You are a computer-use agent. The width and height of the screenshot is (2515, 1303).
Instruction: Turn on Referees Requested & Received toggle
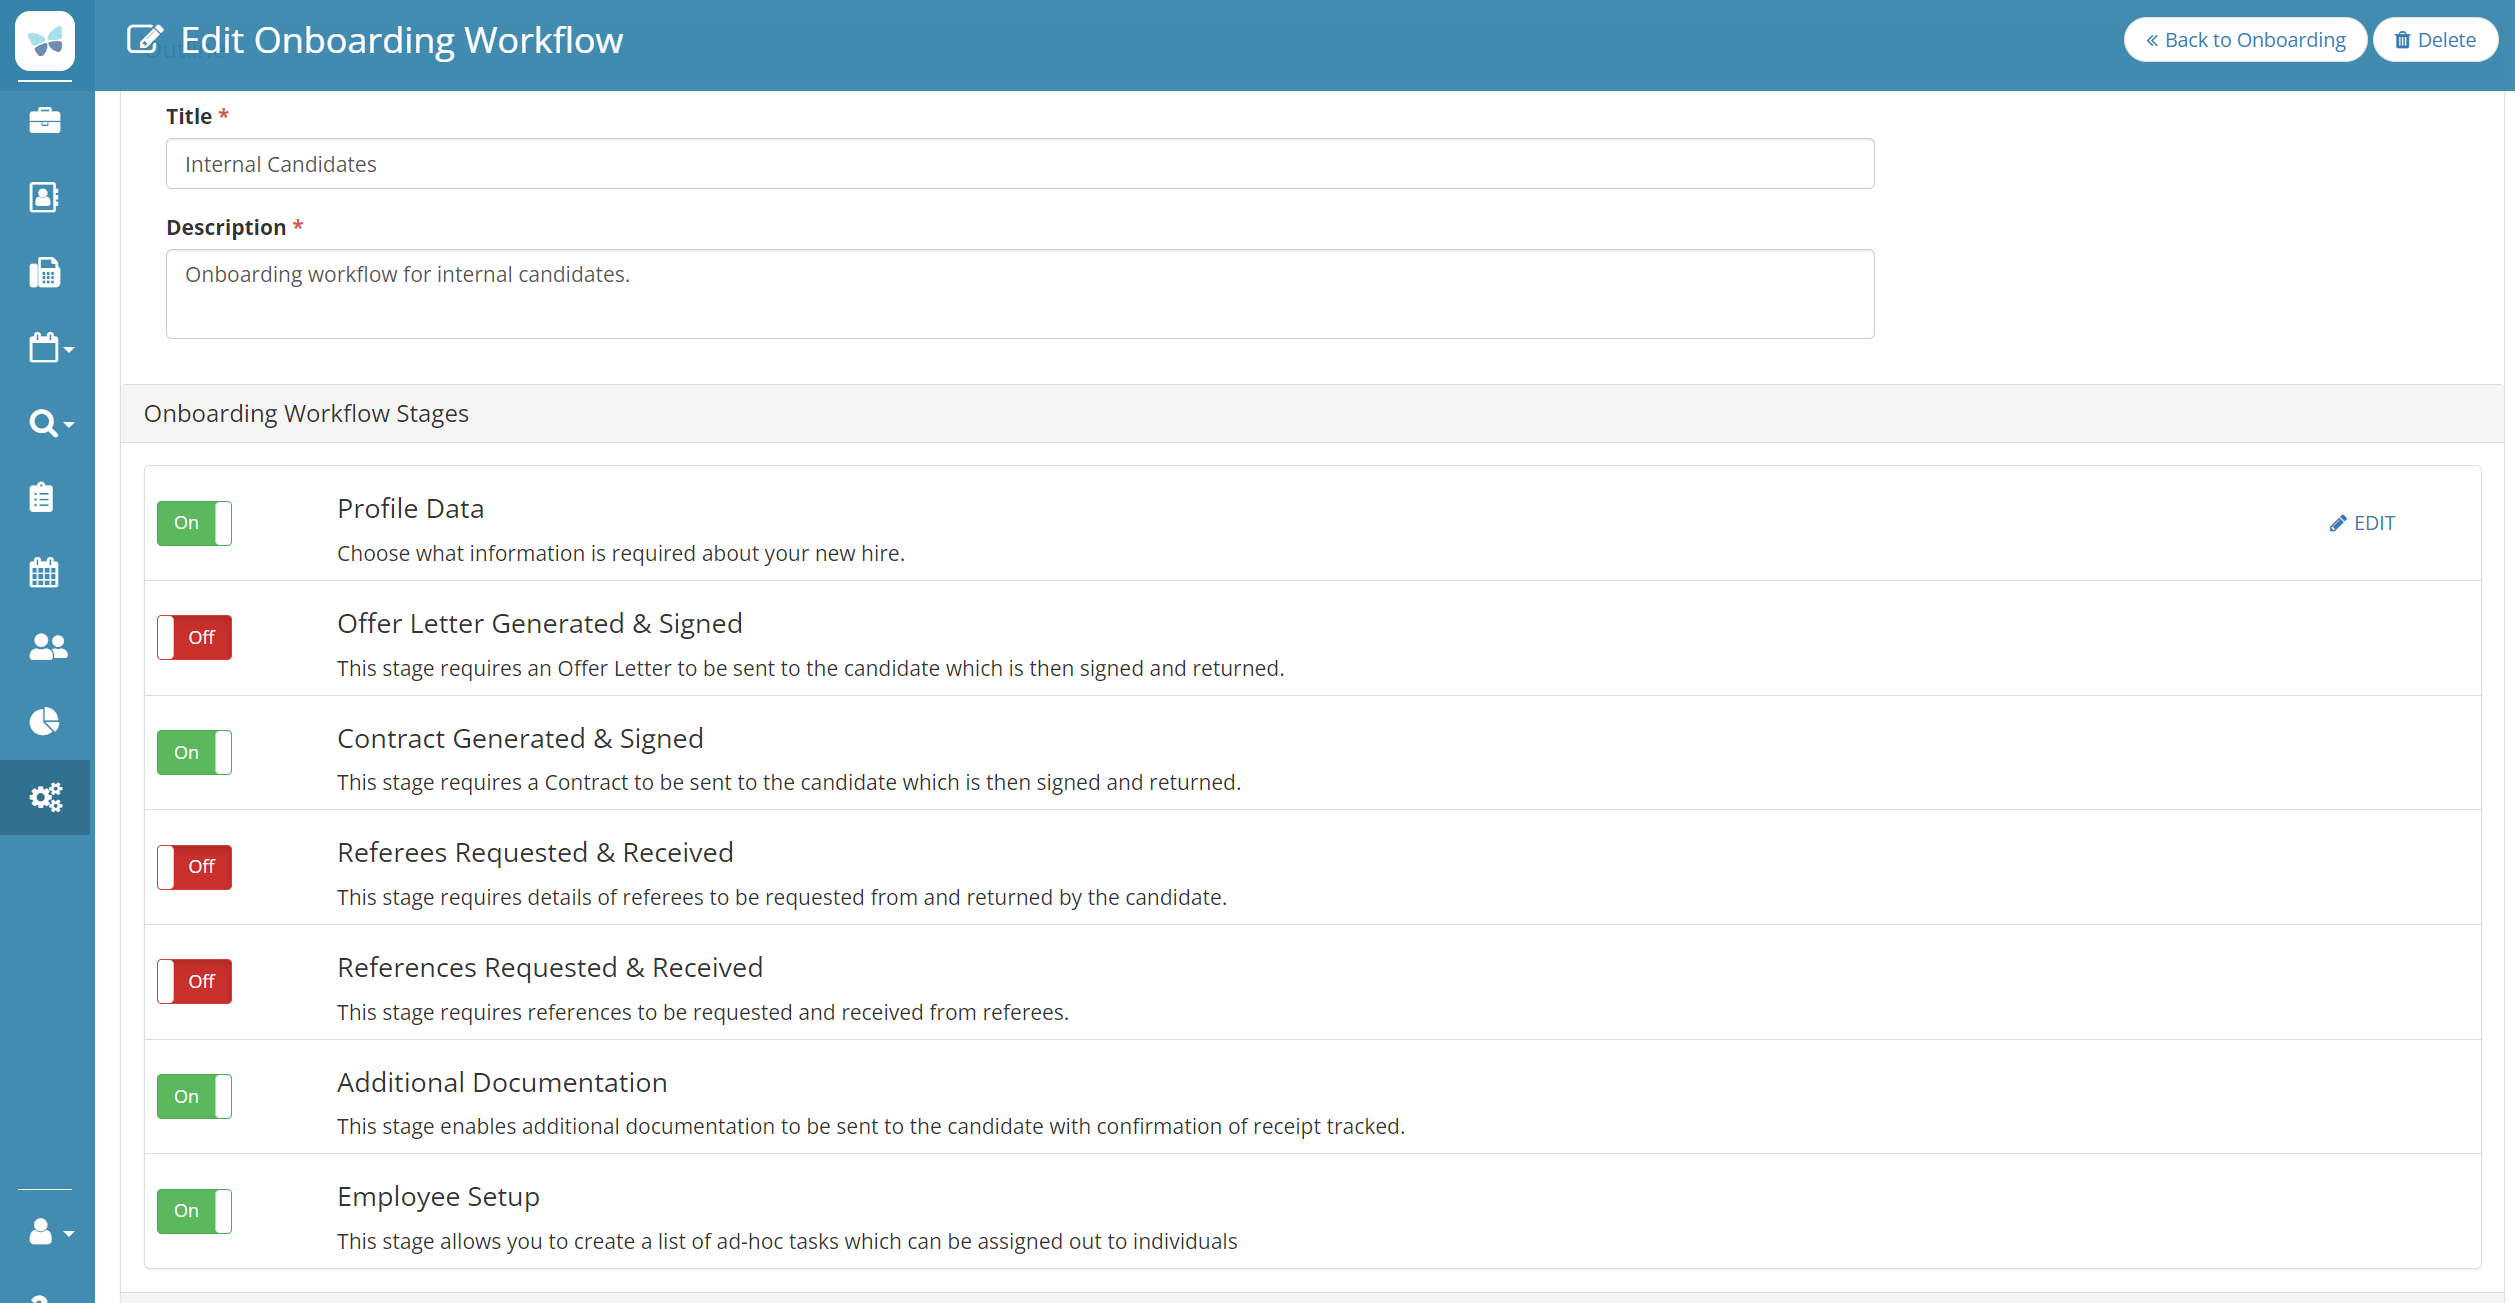click(x=194, y=867)
